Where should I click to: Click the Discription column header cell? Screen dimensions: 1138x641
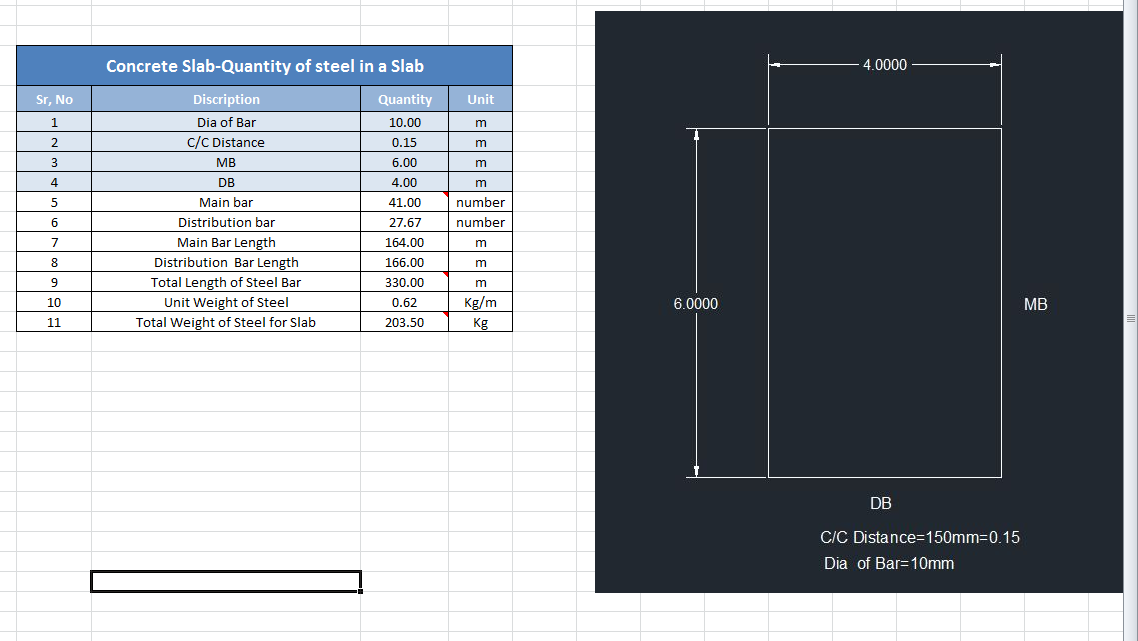pyautogui.click(x=225, y=99)
